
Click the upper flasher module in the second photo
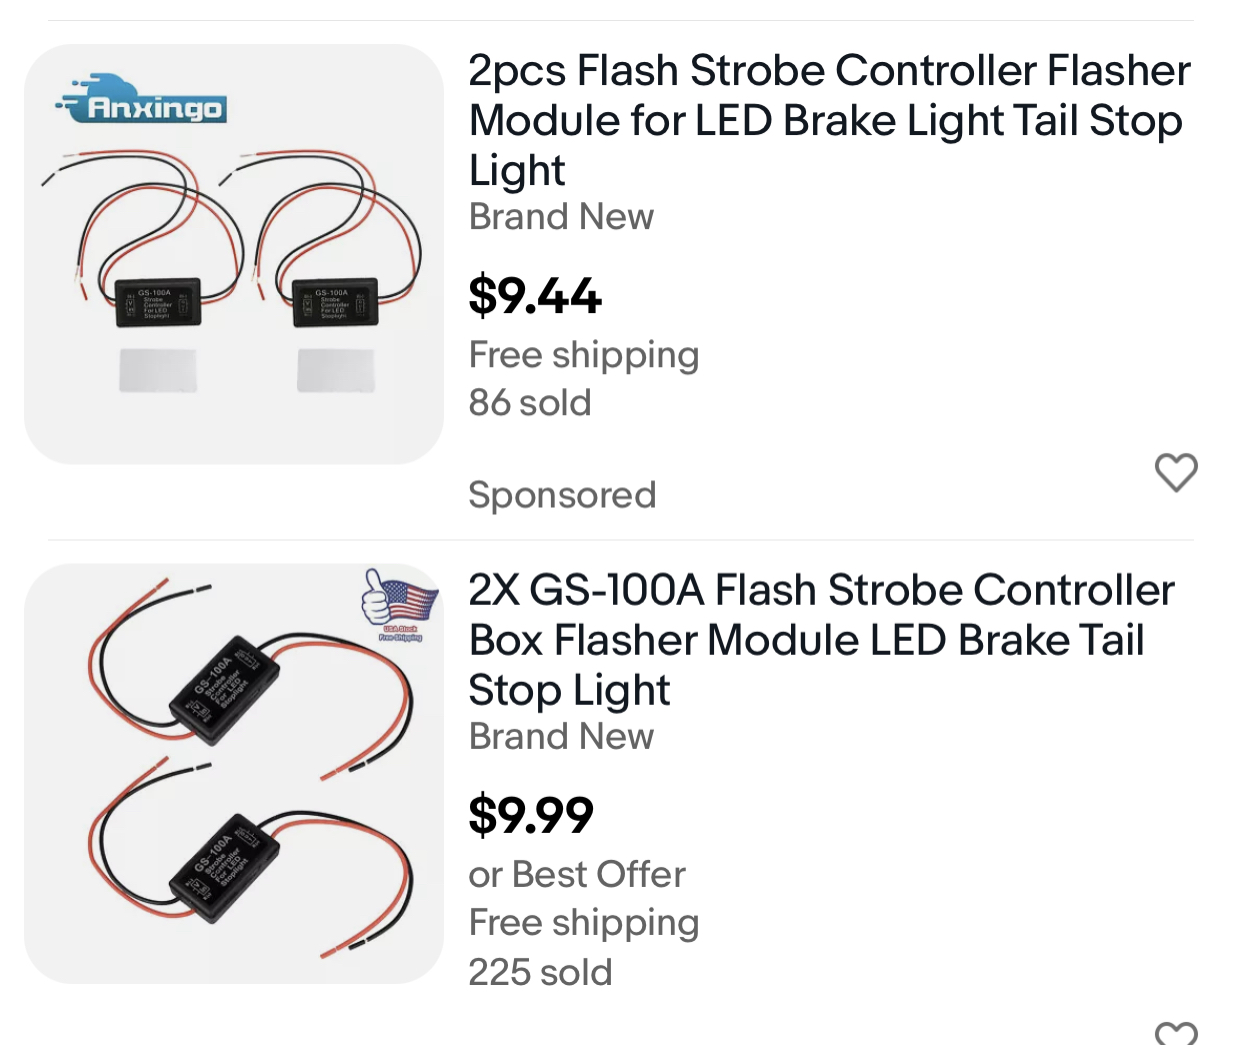click(x=224, y=688)
